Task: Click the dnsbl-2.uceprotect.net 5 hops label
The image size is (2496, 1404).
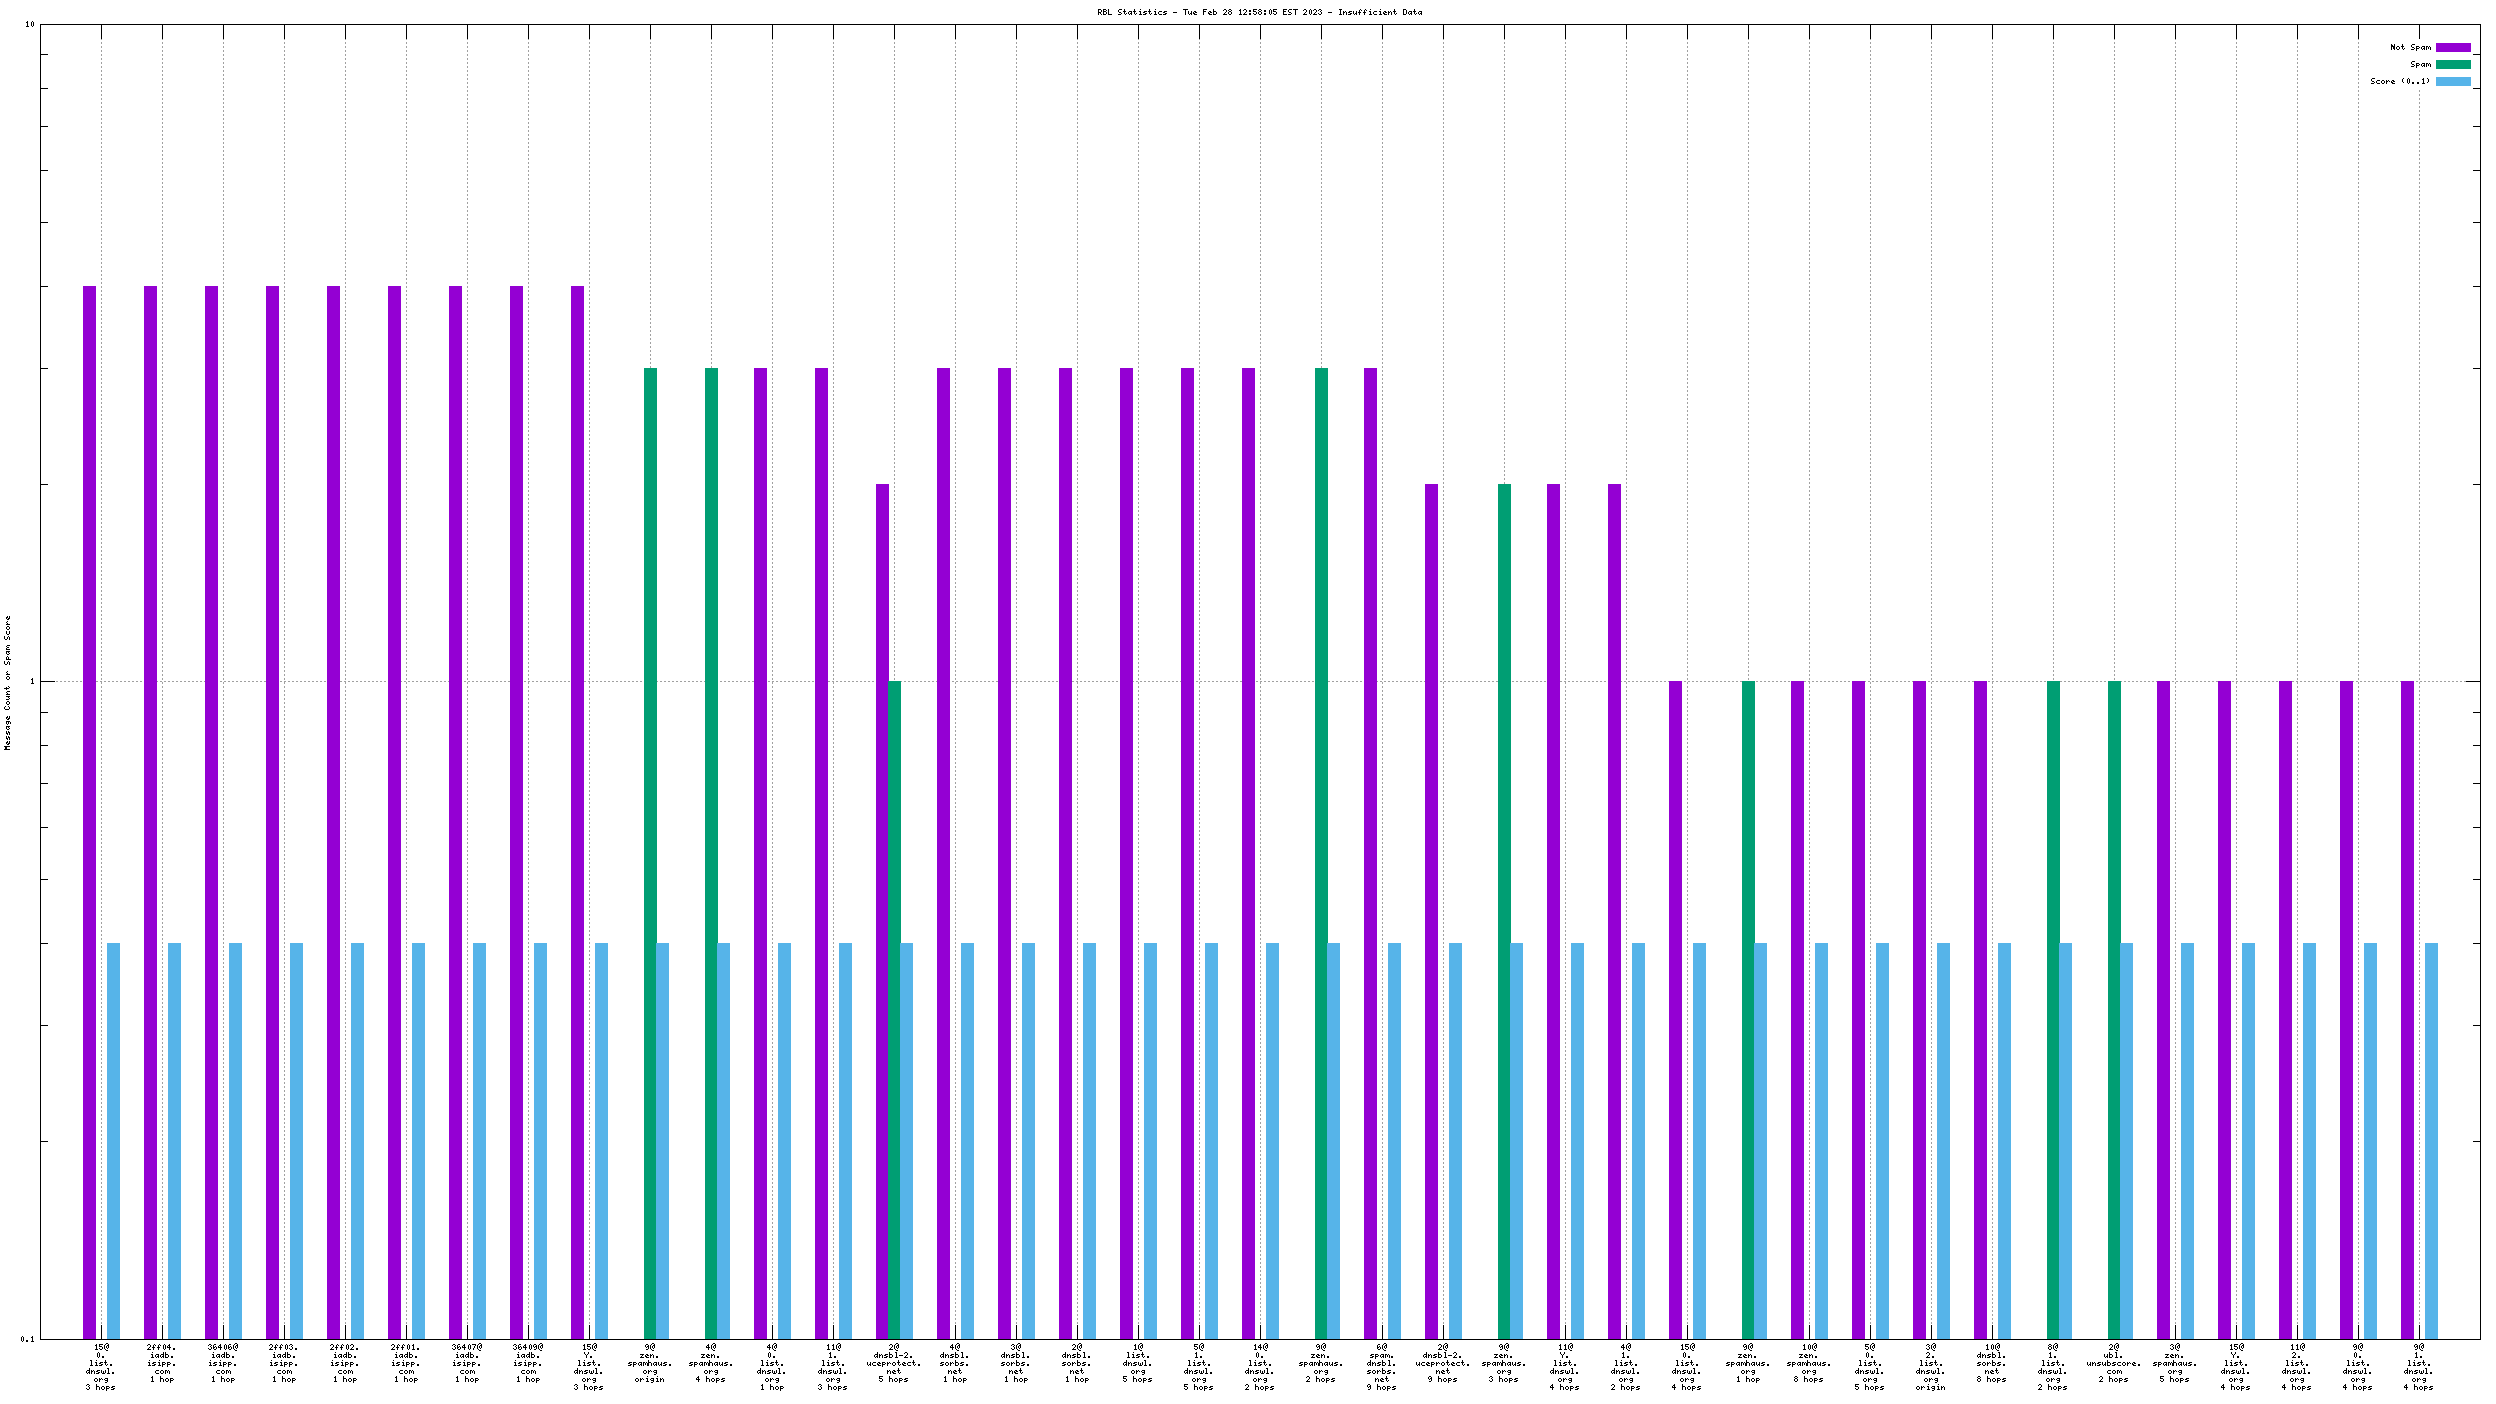Action: click(x=893, y=1363)
